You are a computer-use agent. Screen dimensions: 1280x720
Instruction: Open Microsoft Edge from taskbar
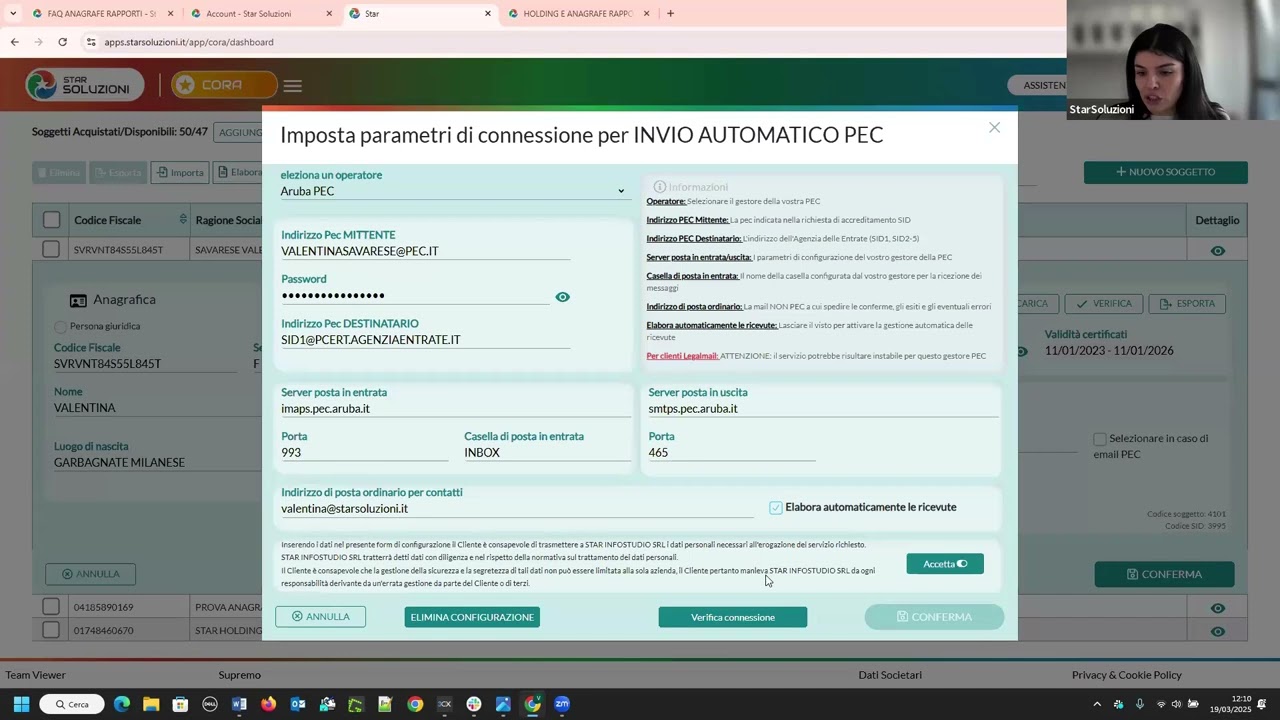[121, 704]
